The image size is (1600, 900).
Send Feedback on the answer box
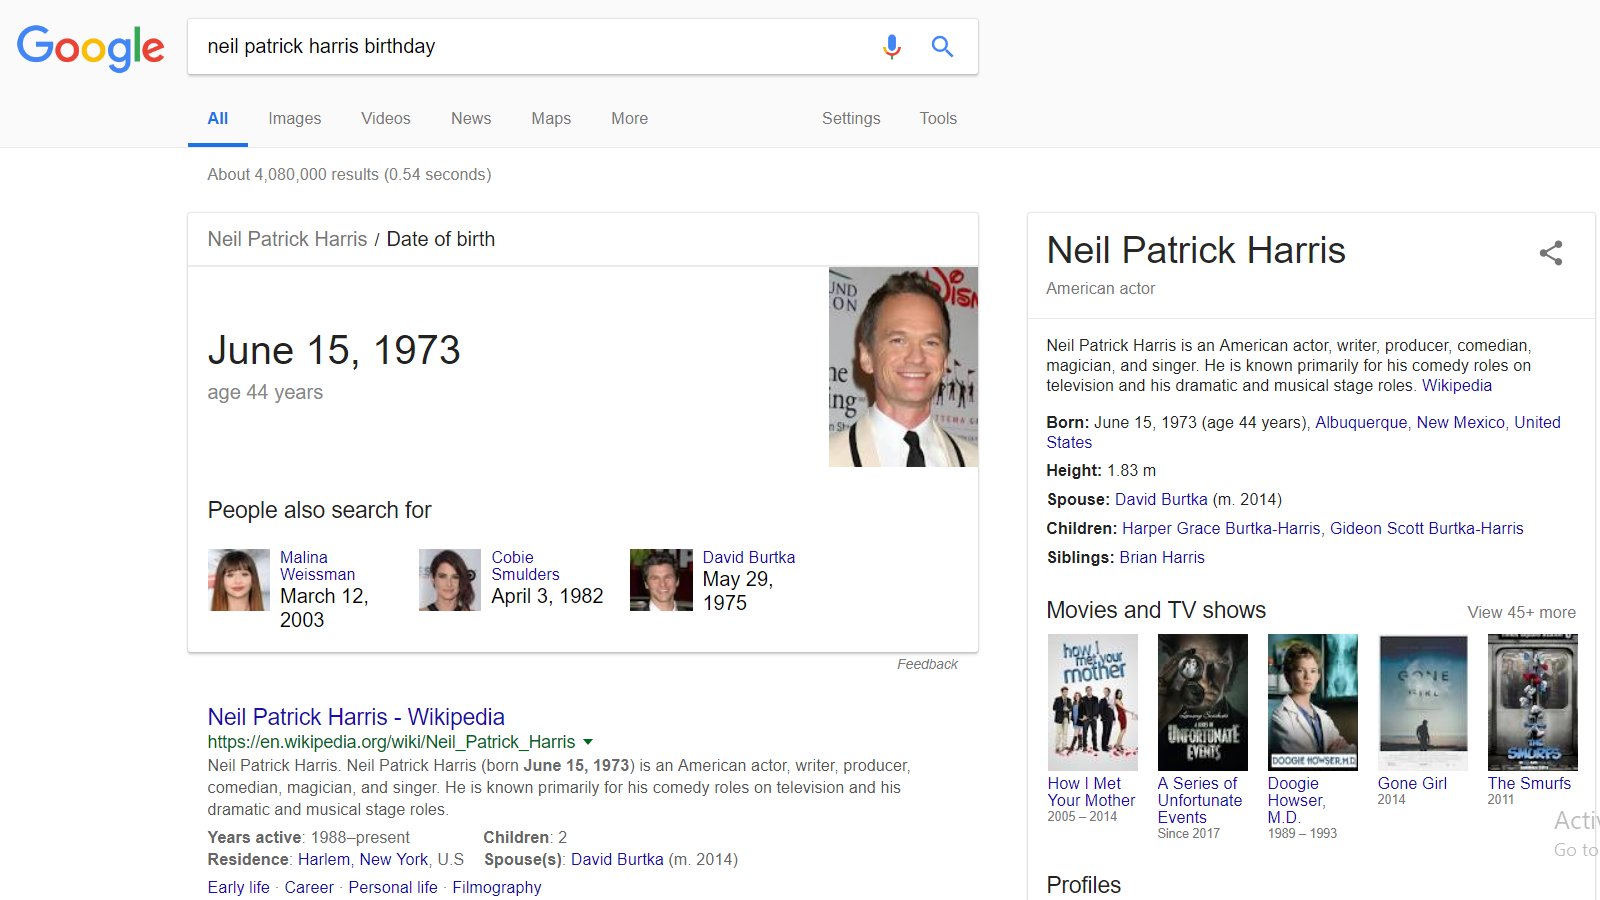pos(927,664)
